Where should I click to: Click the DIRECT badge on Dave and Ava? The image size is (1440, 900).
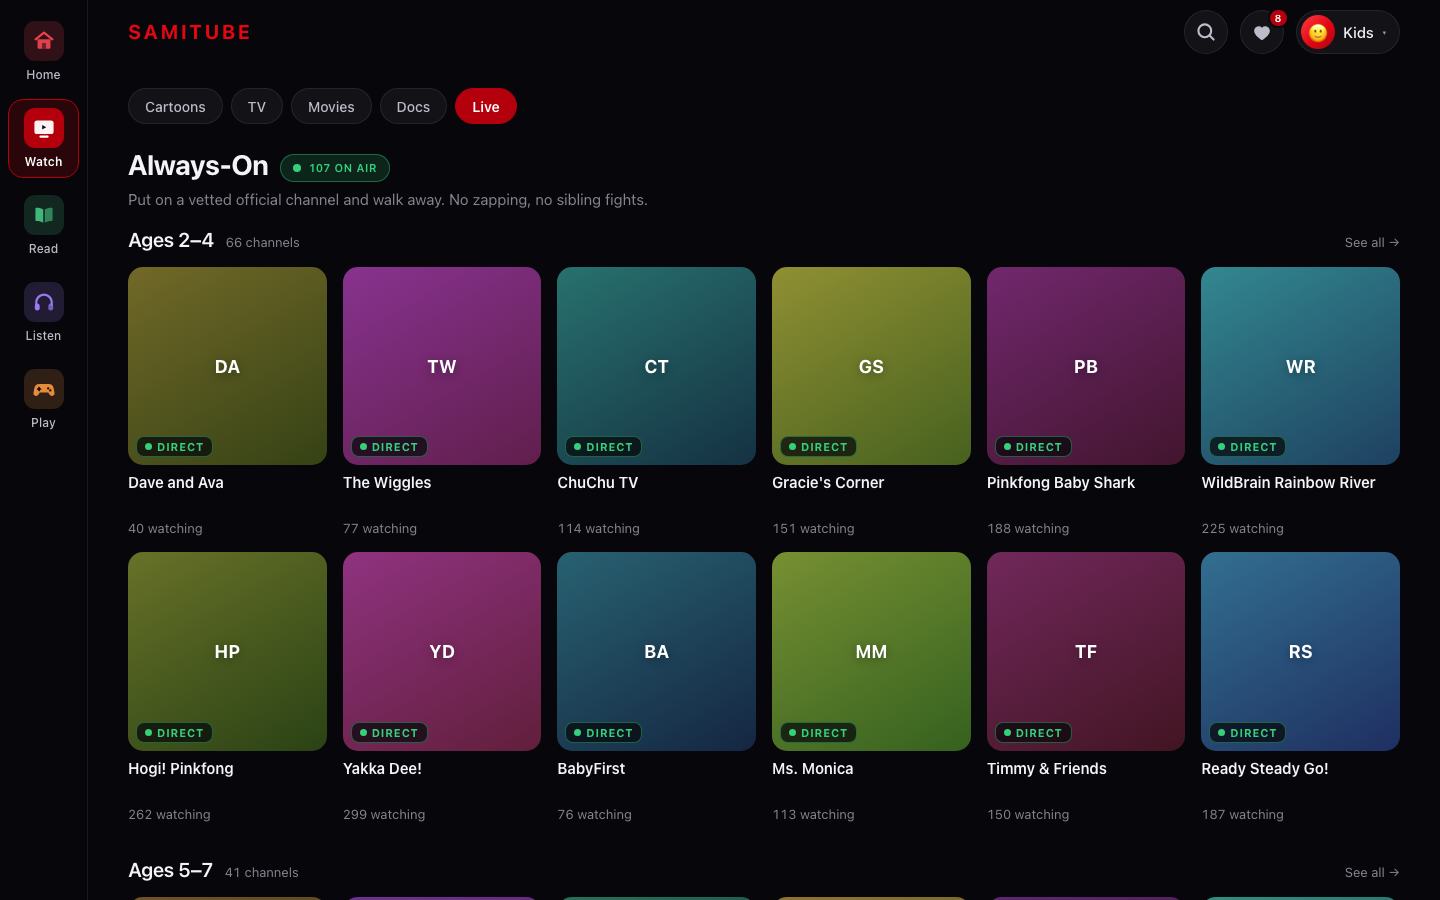click(x=174, y=447)
